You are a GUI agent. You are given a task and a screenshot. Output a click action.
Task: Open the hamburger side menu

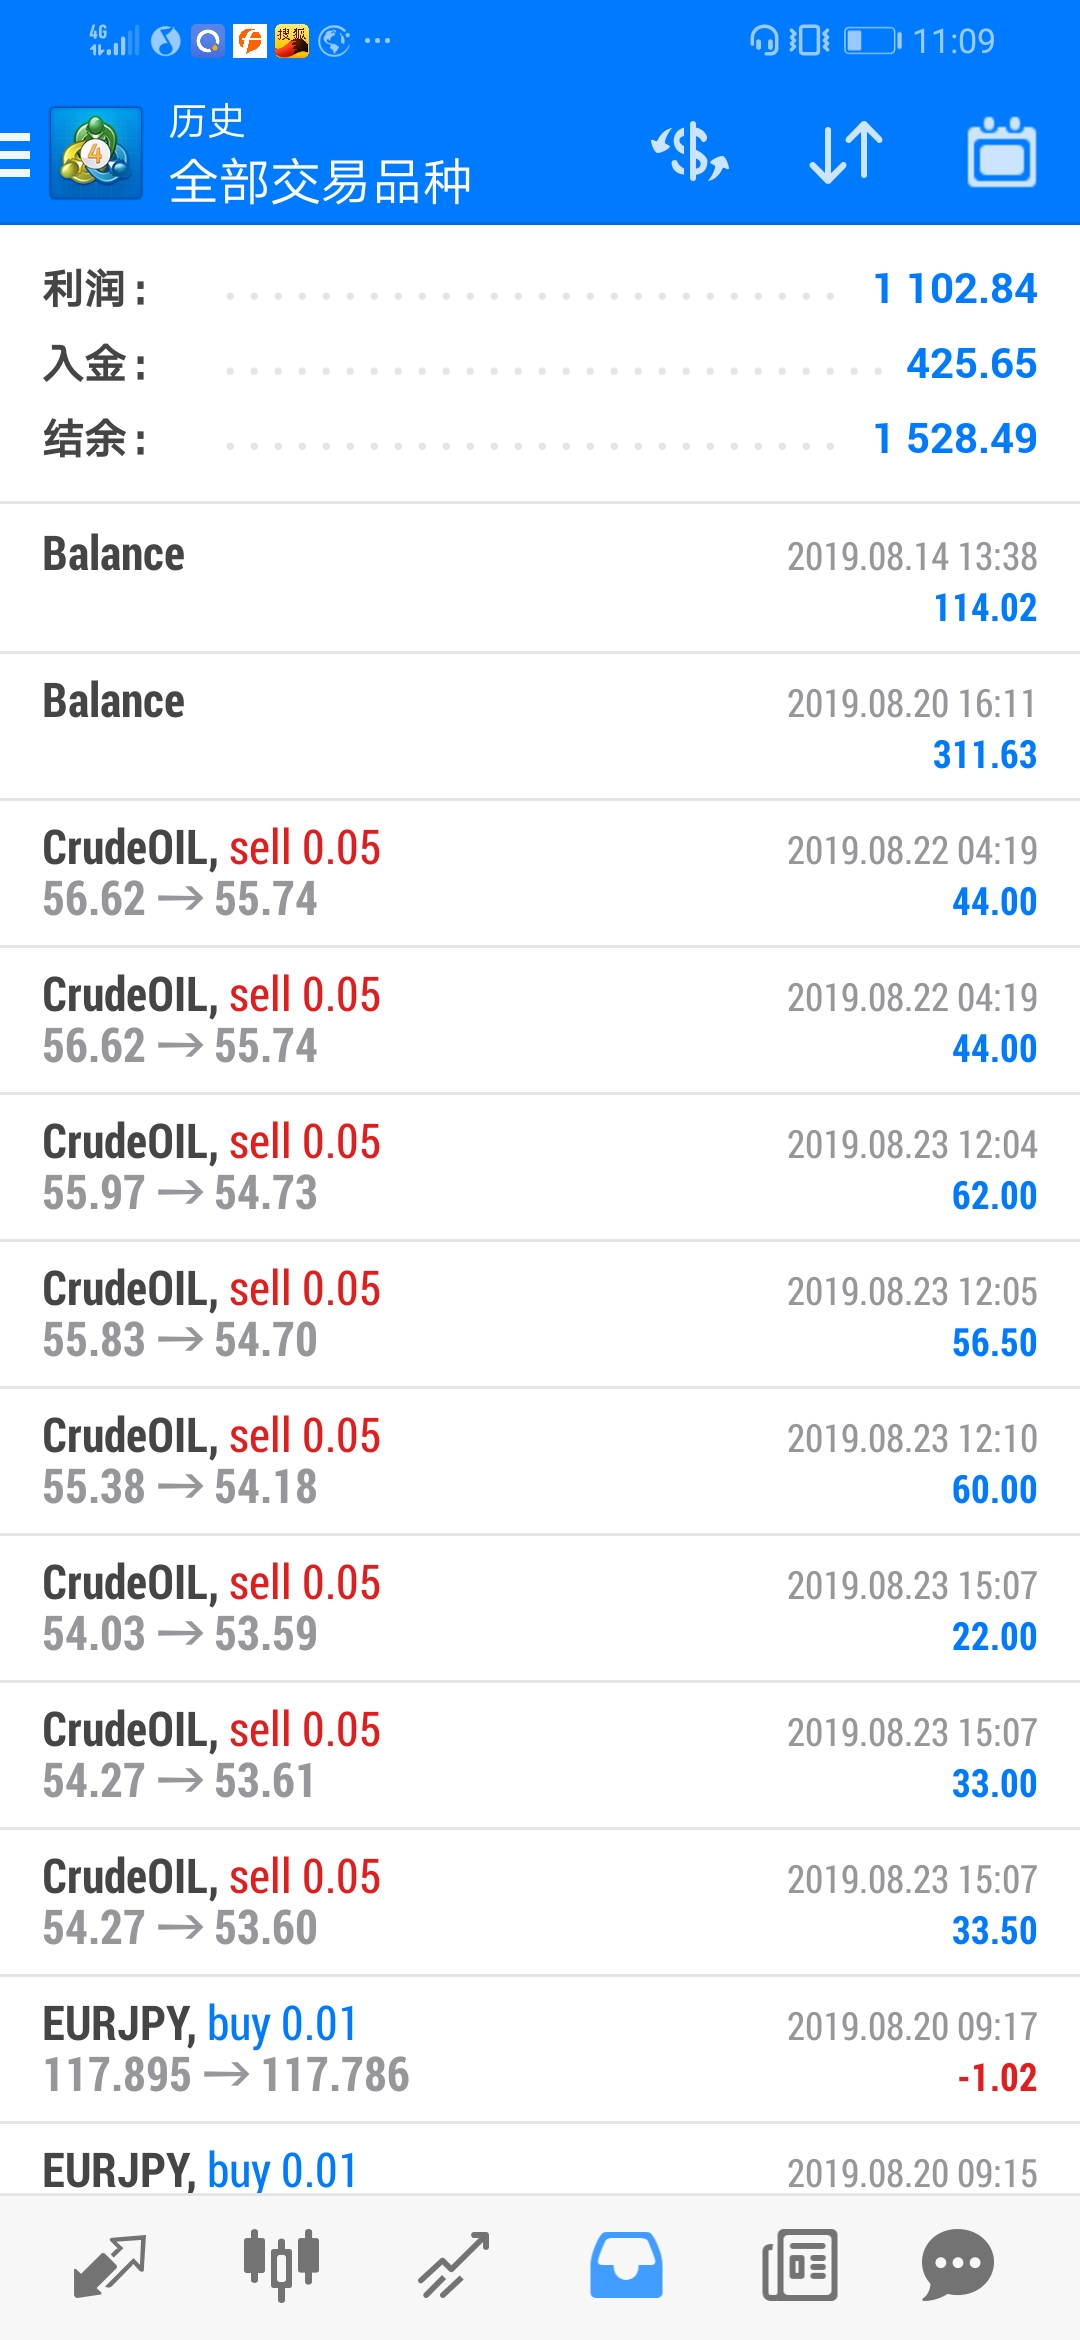15,155
